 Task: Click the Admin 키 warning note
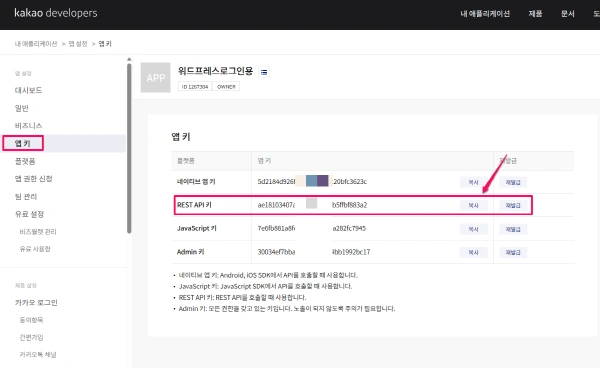[x=287, y=308]
